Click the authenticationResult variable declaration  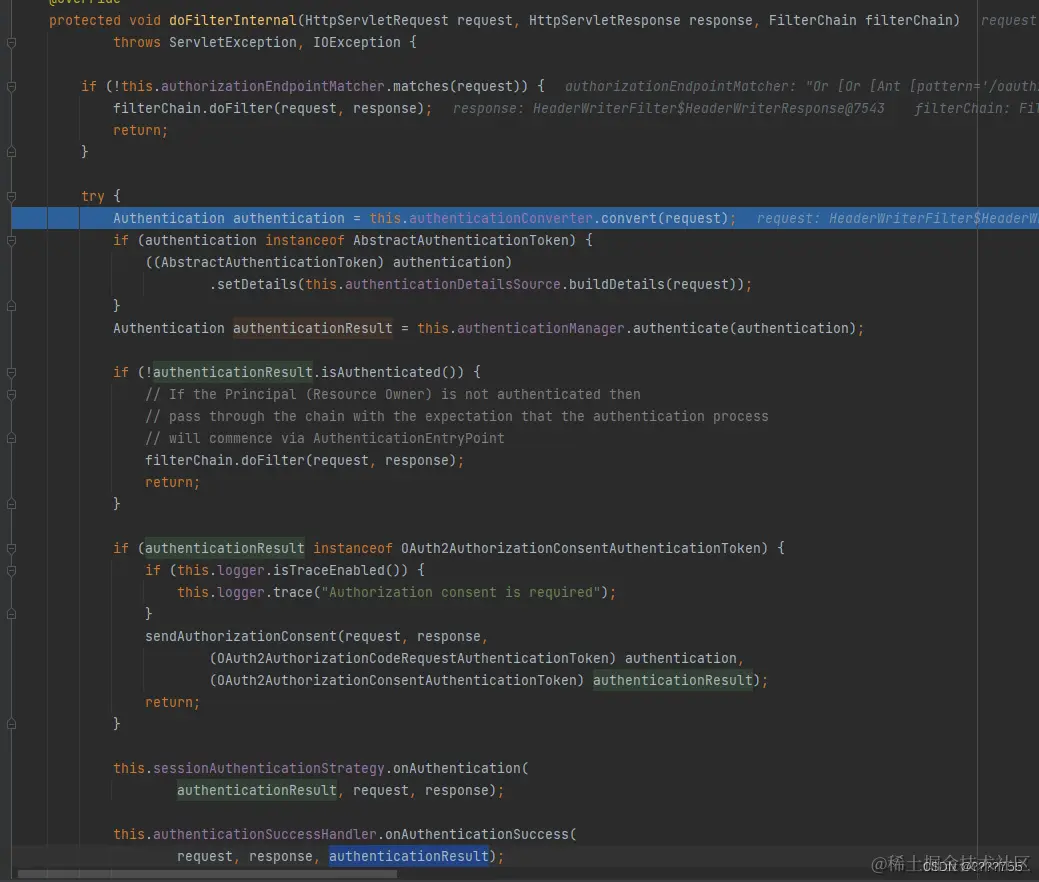tap(313, 328)
